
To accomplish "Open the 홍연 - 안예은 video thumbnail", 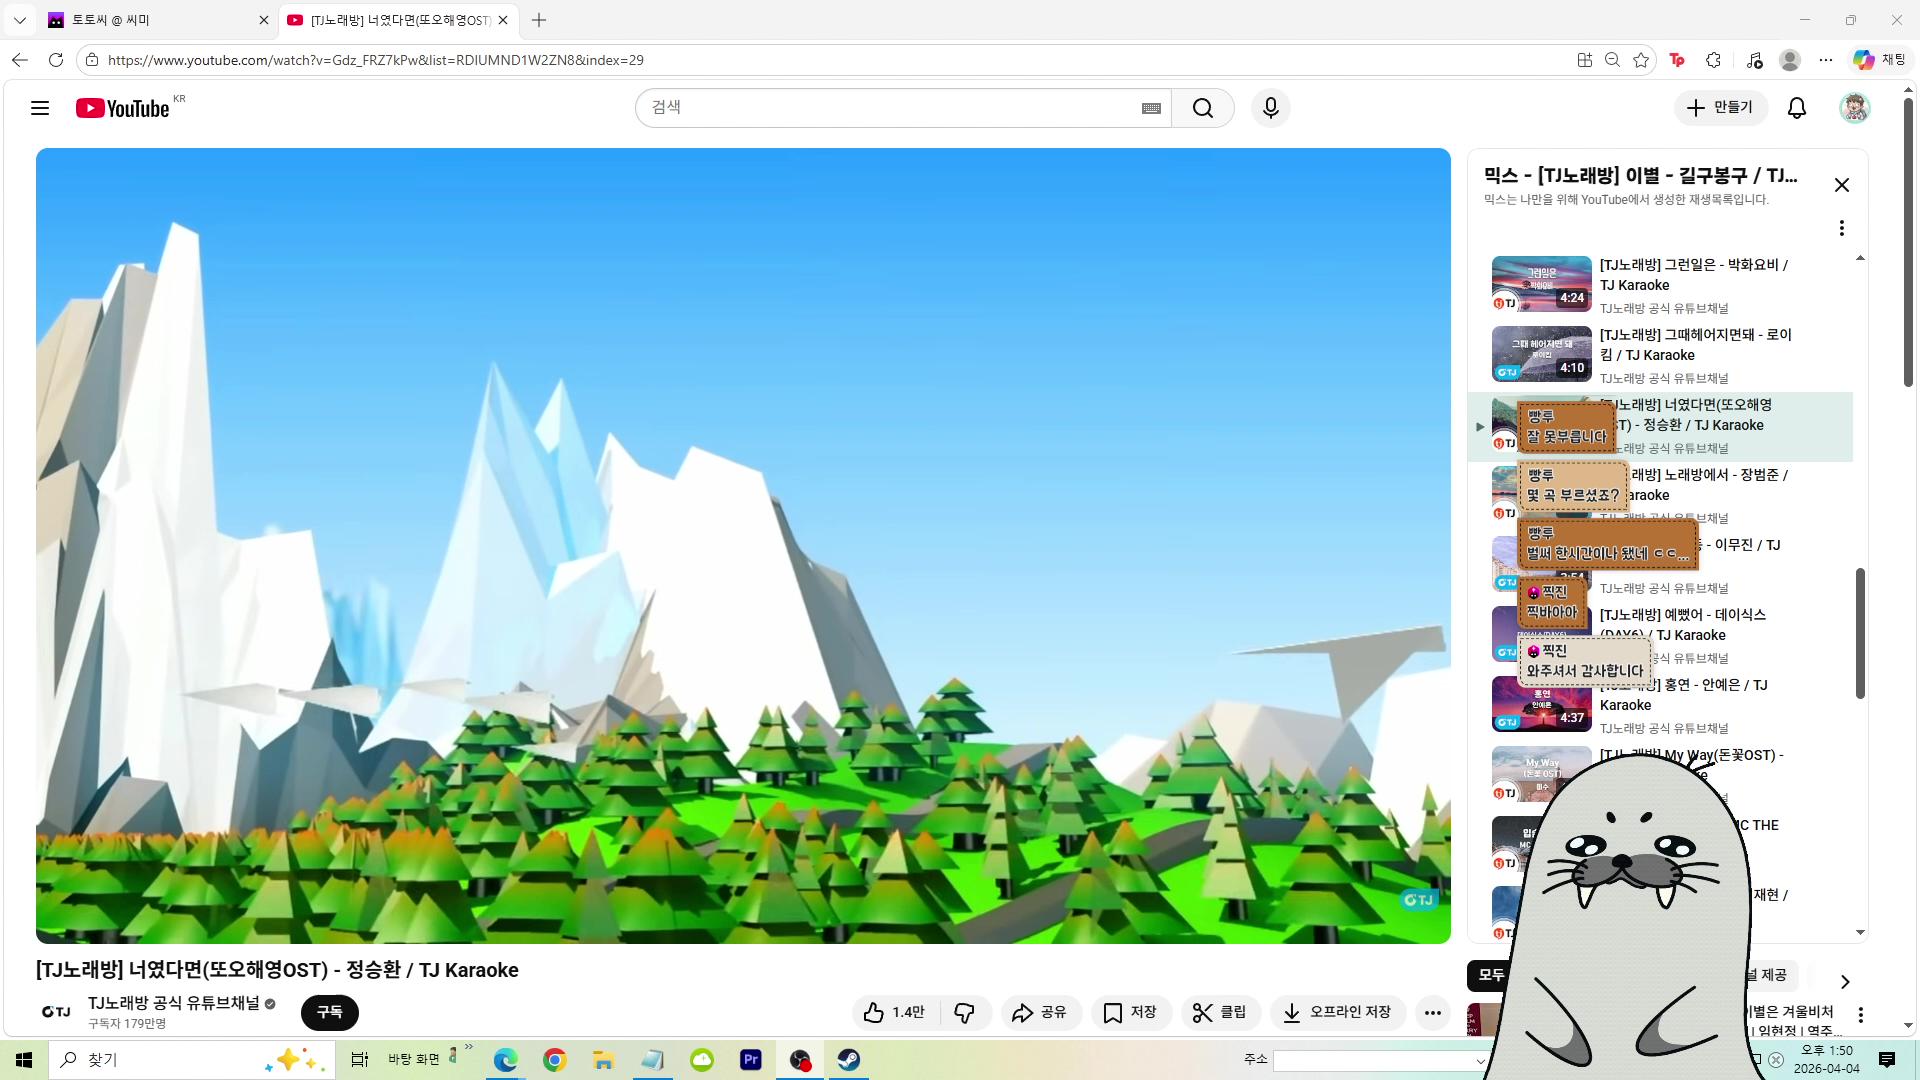I will [1541, 704].
